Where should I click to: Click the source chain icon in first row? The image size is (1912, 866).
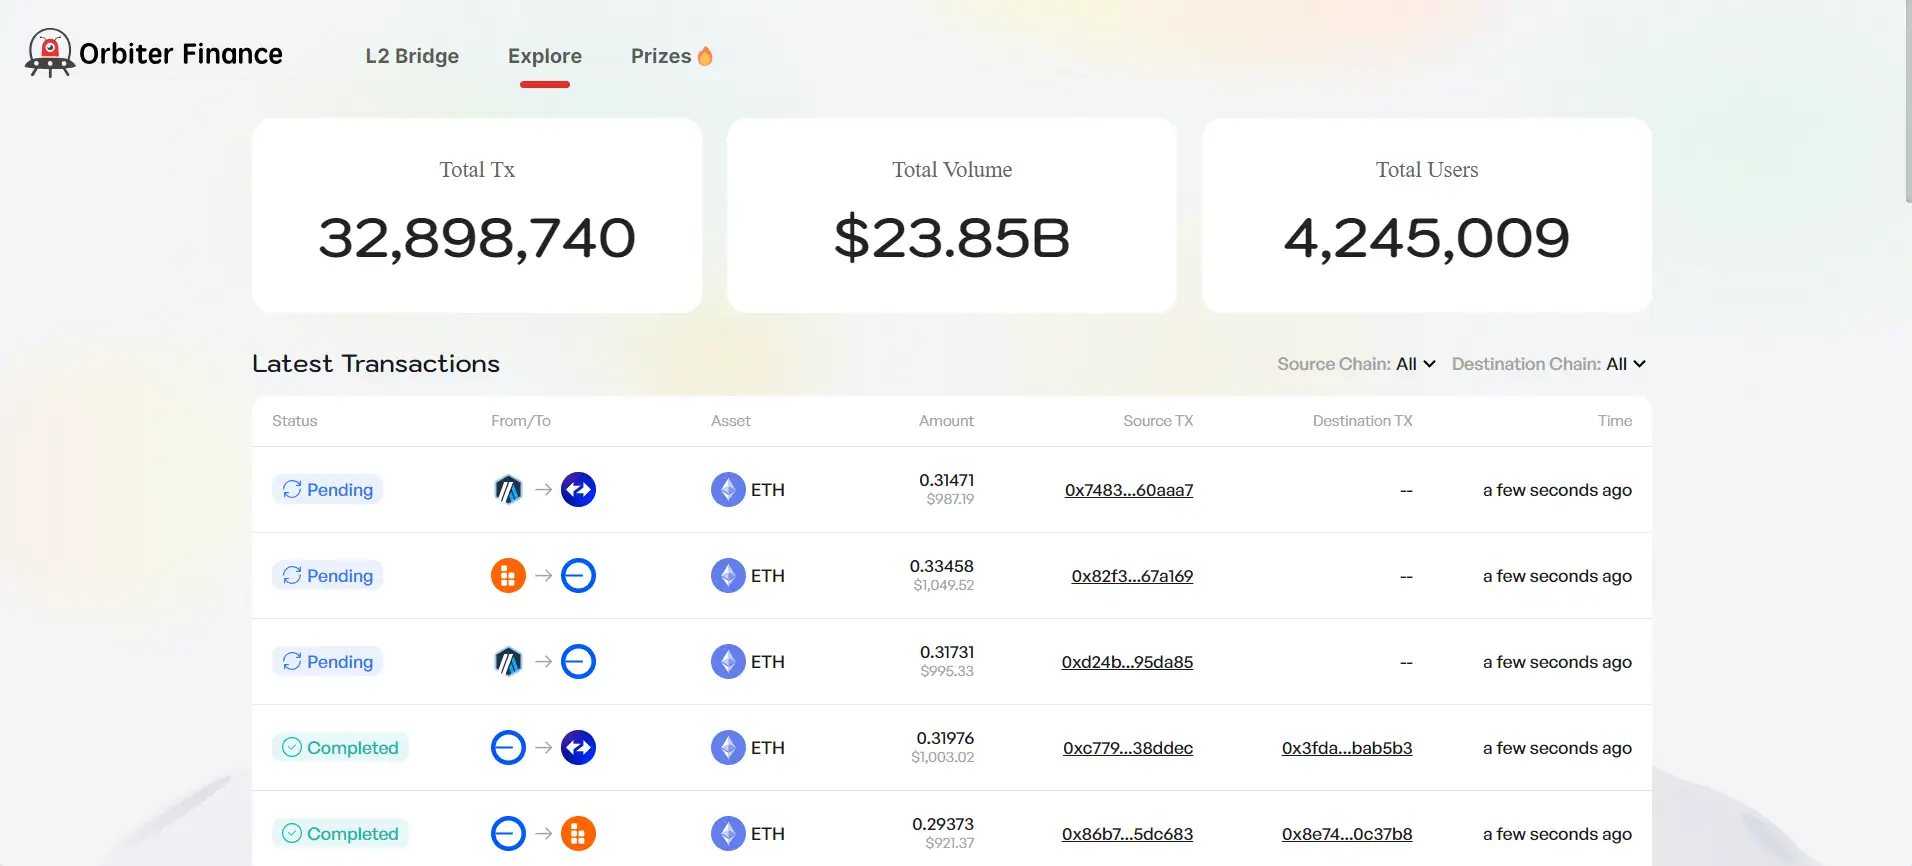[x=508, y=490]
